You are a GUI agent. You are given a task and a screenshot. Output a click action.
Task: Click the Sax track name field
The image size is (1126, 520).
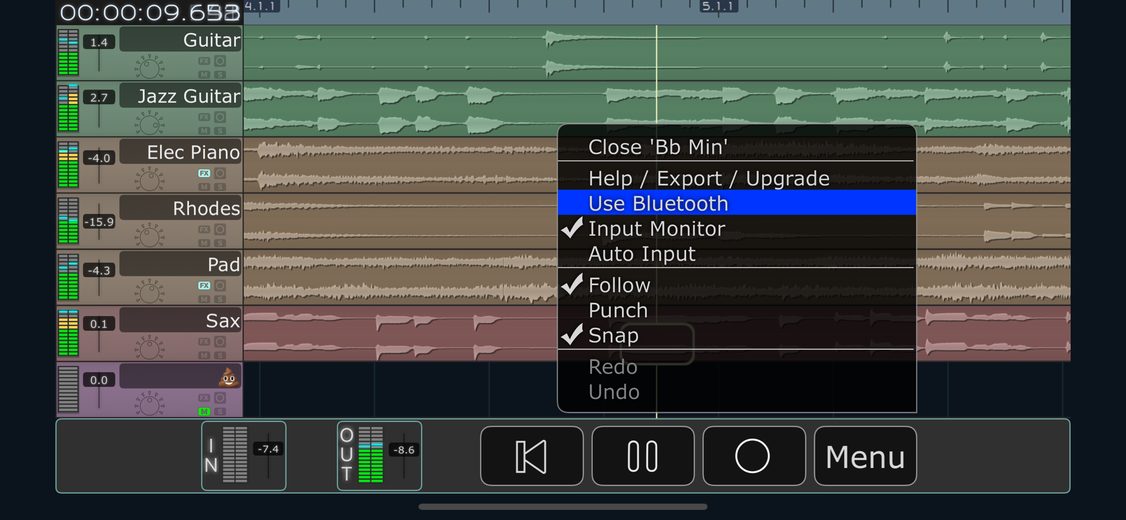coord(180,320)
